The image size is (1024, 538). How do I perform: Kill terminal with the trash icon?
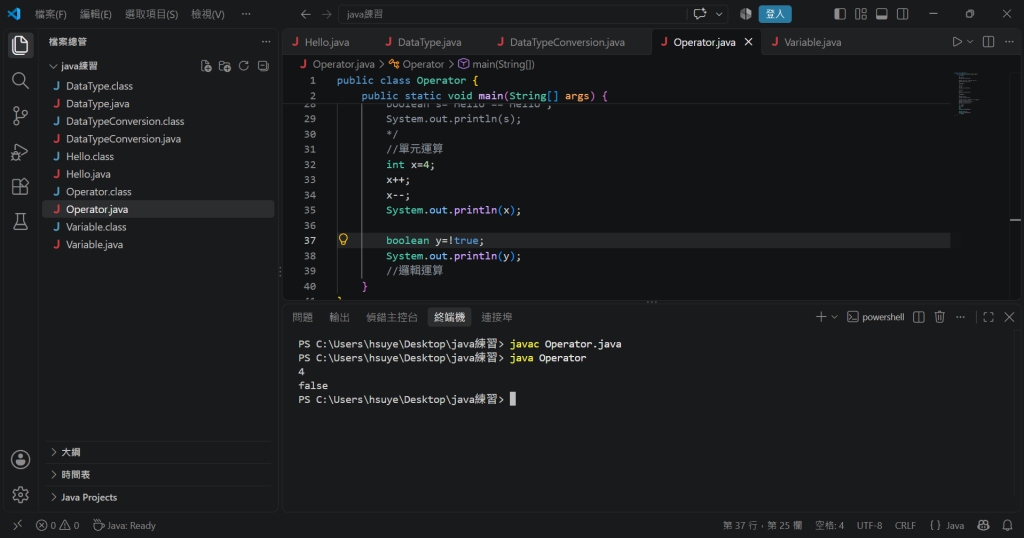tap(939, 317)
